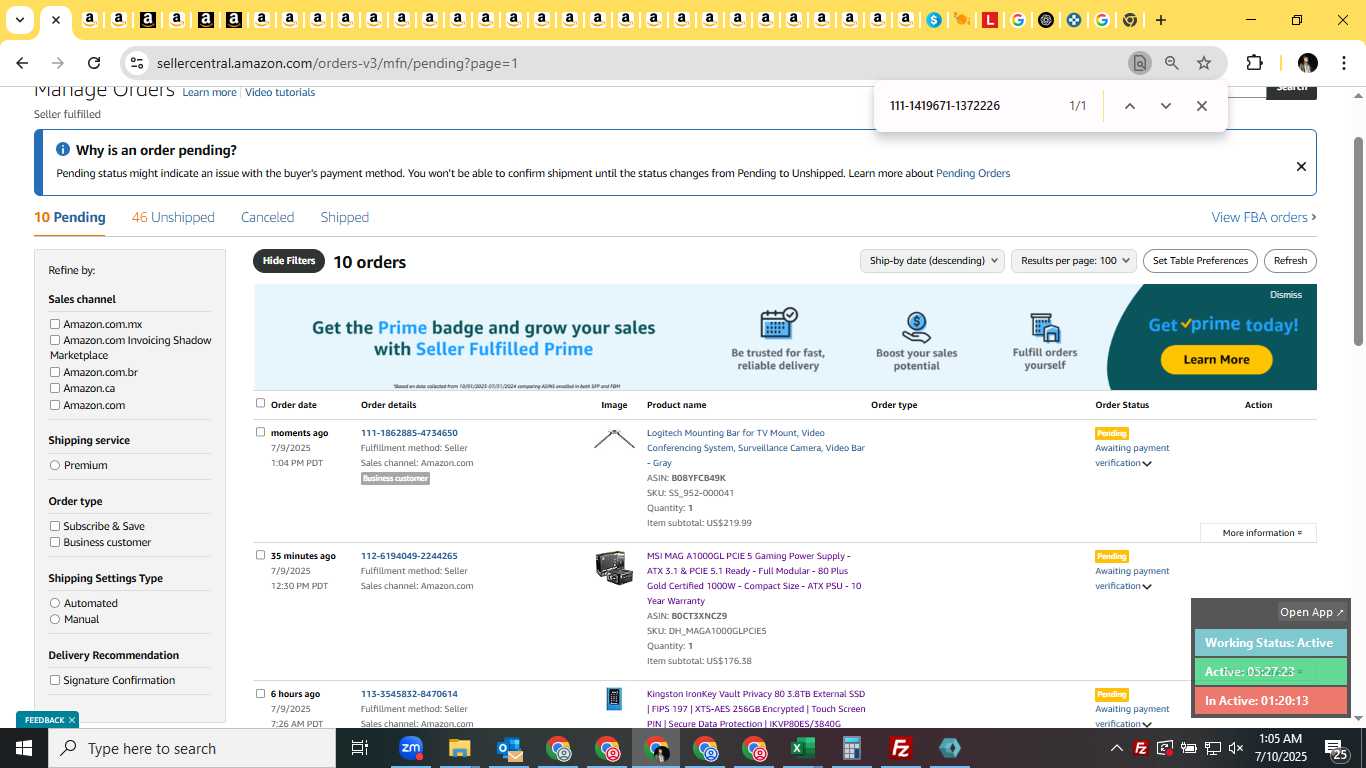This screenshot has height=768, width=1366.
Task: Open the Results per page dropdown
Action: pyautogui.click(x=1074, y=261)
